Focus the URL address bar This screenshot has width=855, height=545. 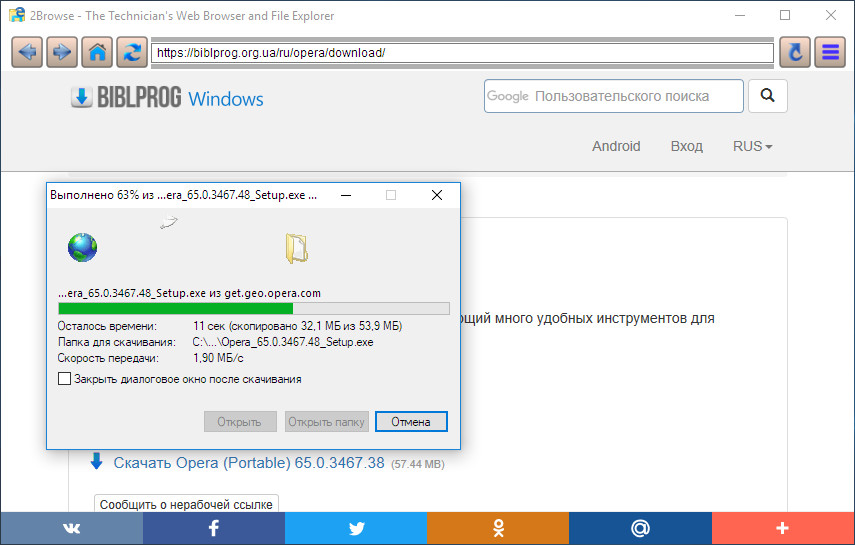click(462, 53)
